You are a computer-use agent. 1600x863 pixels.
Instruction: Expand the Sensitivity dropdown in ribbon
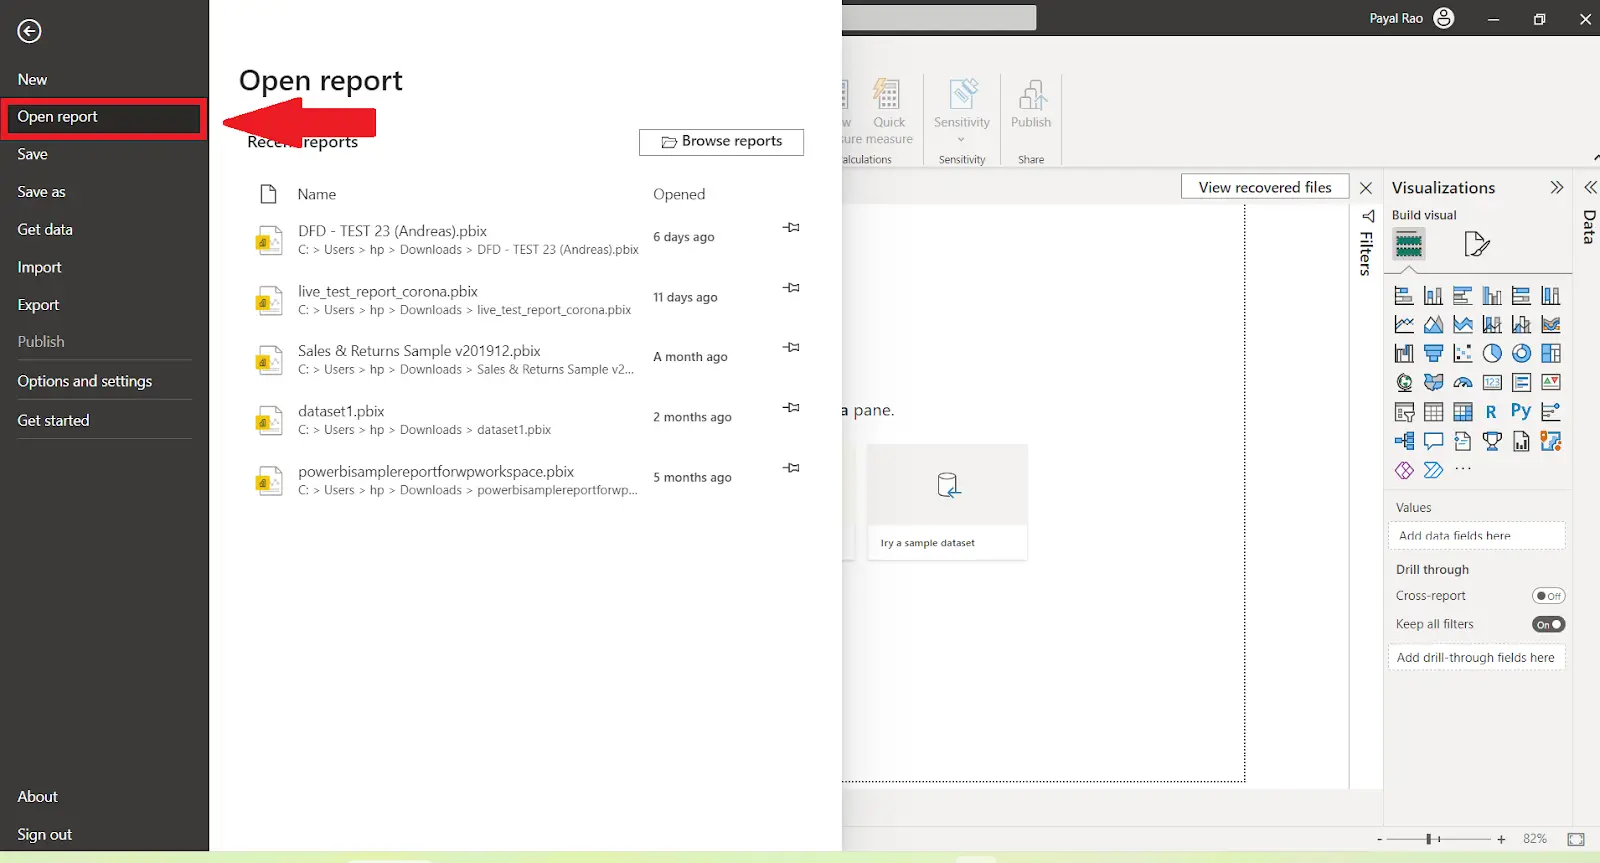pyautogui.click(x=962, y=140)
